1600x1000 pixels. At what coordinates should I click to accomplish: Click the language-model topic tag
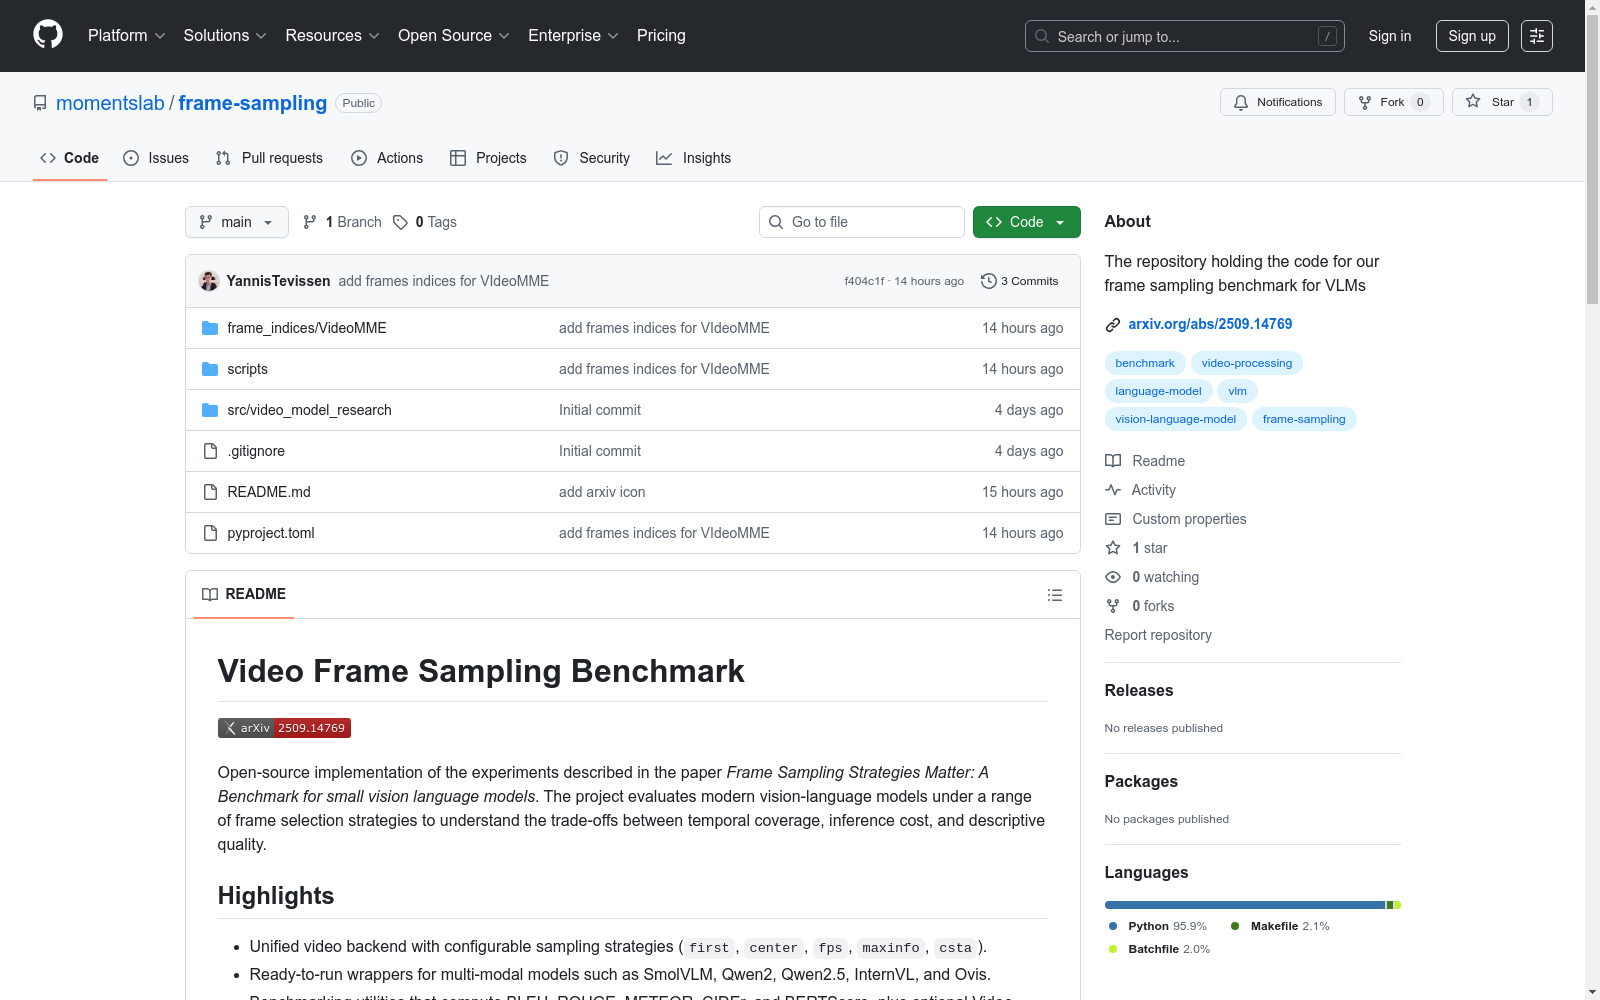pos(1159,391)
